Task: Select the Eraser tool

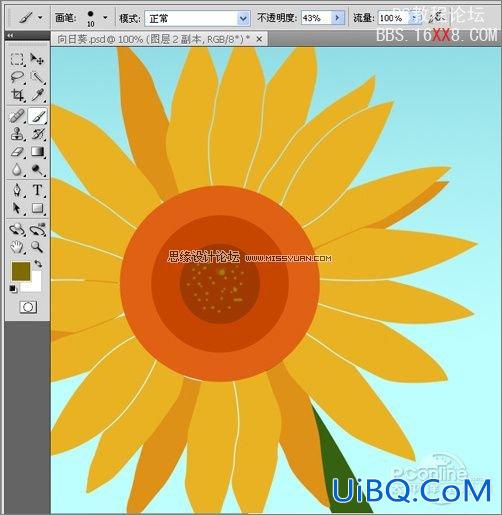Action: 17,152
